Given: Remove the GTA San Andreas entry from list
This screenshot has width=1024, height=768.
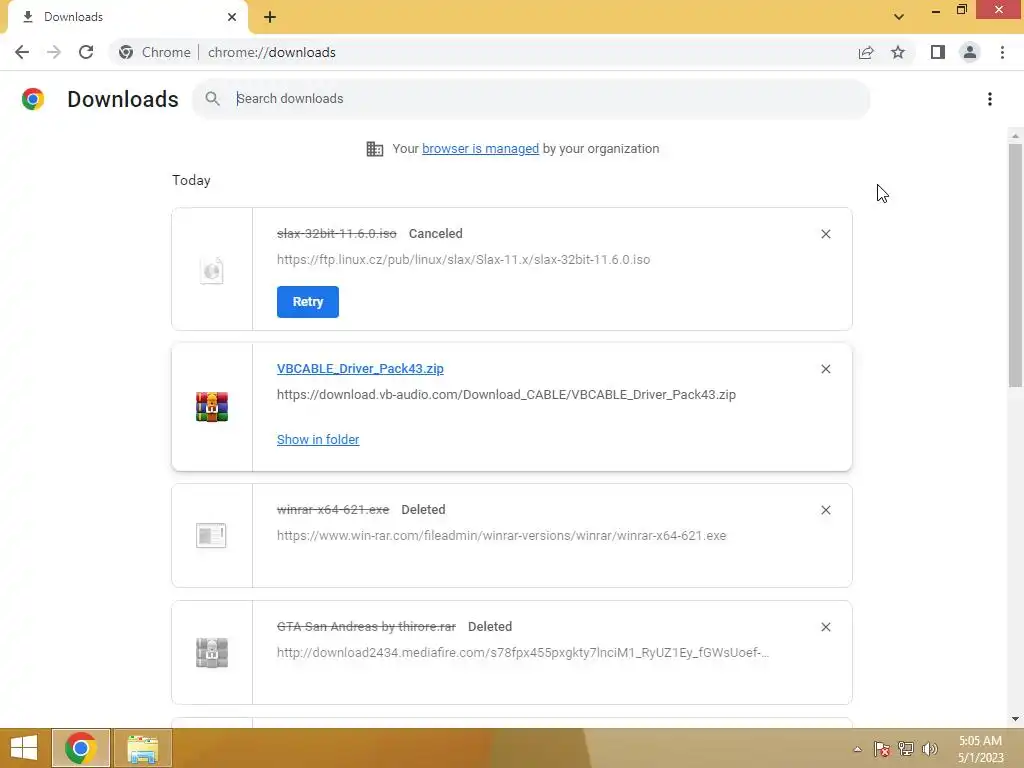Looking at the screenshot, I should tap(825, 627).
